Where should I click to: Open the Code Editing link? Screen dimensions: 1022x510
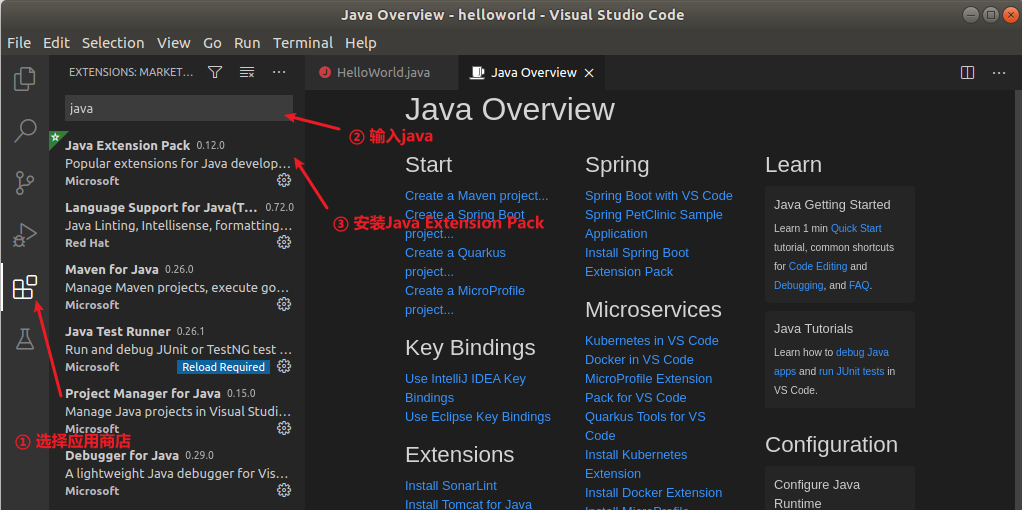[818, 266]
